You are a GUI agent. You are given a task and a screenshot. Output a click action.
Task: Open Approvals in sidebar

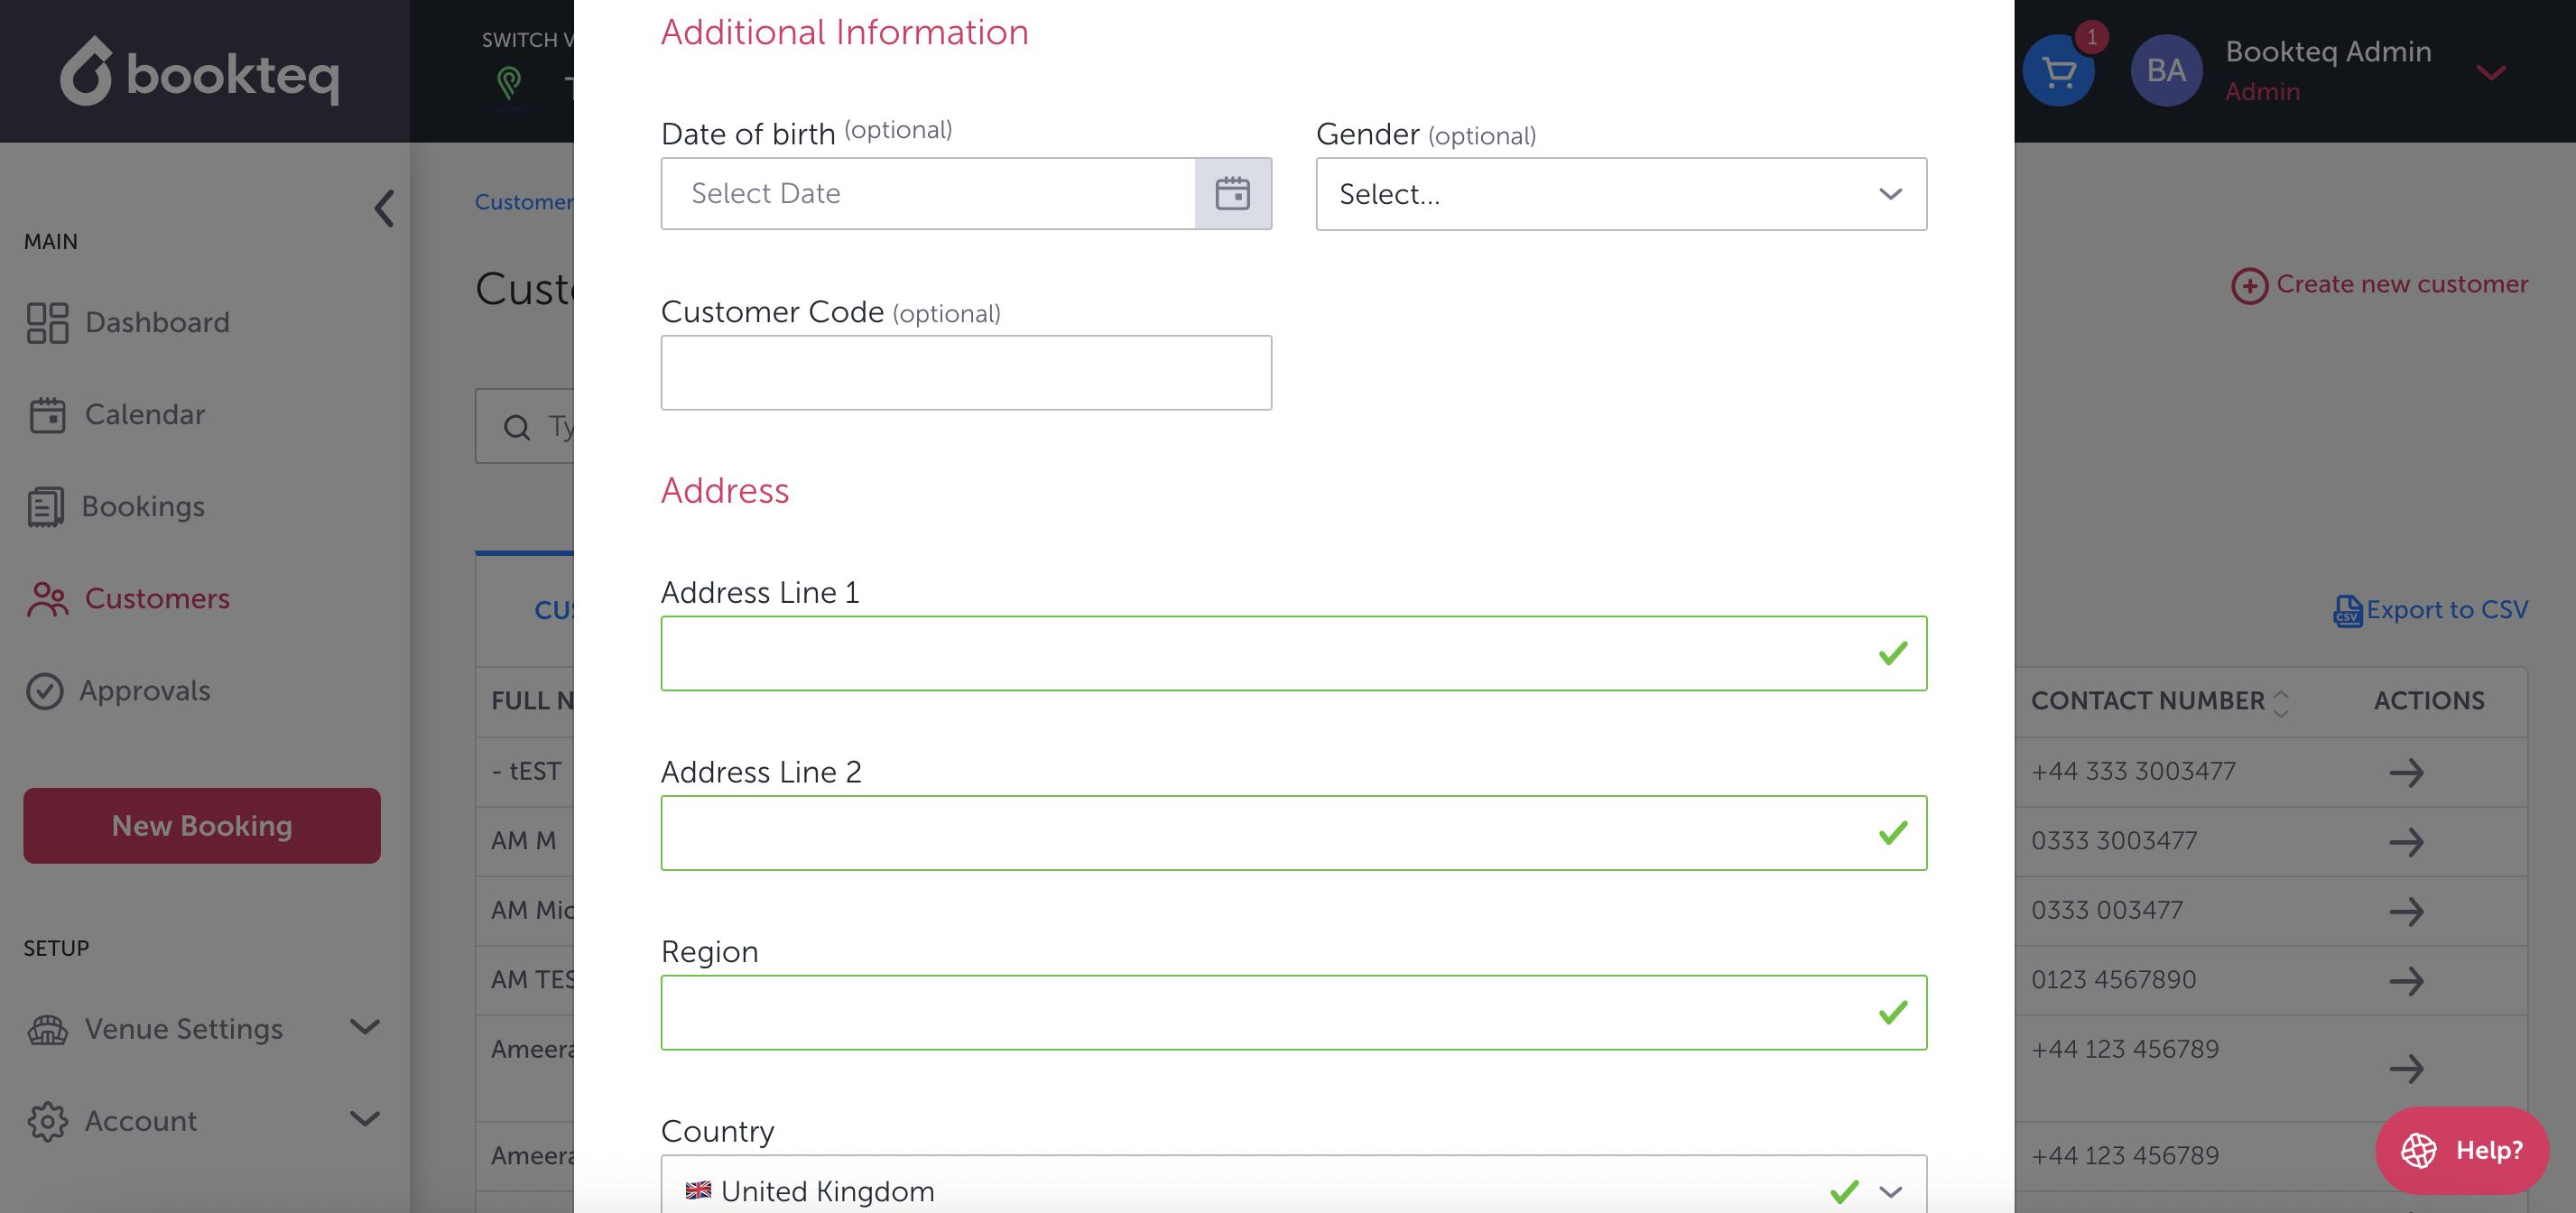[145, 690]
